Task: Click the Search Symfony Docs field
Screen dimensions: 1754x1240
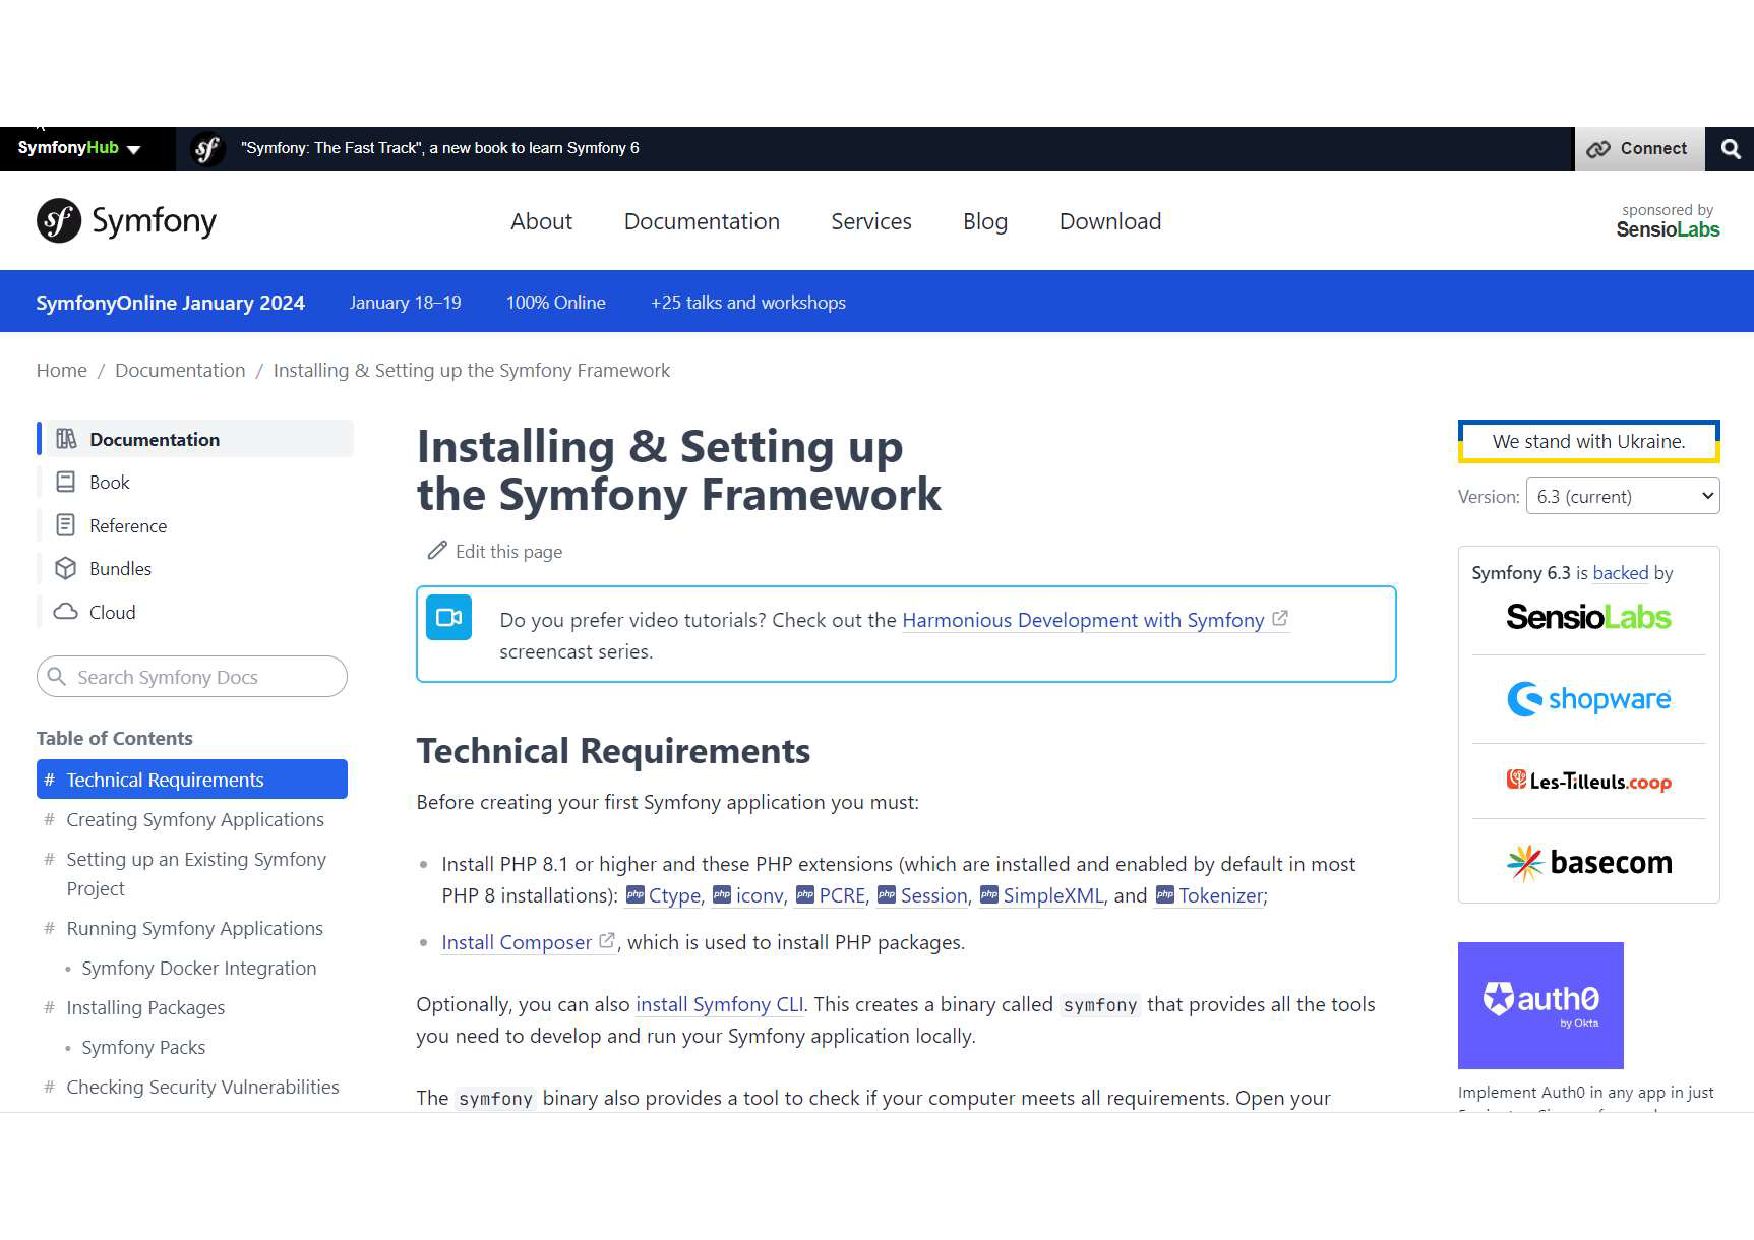Action: click(192, 677)
